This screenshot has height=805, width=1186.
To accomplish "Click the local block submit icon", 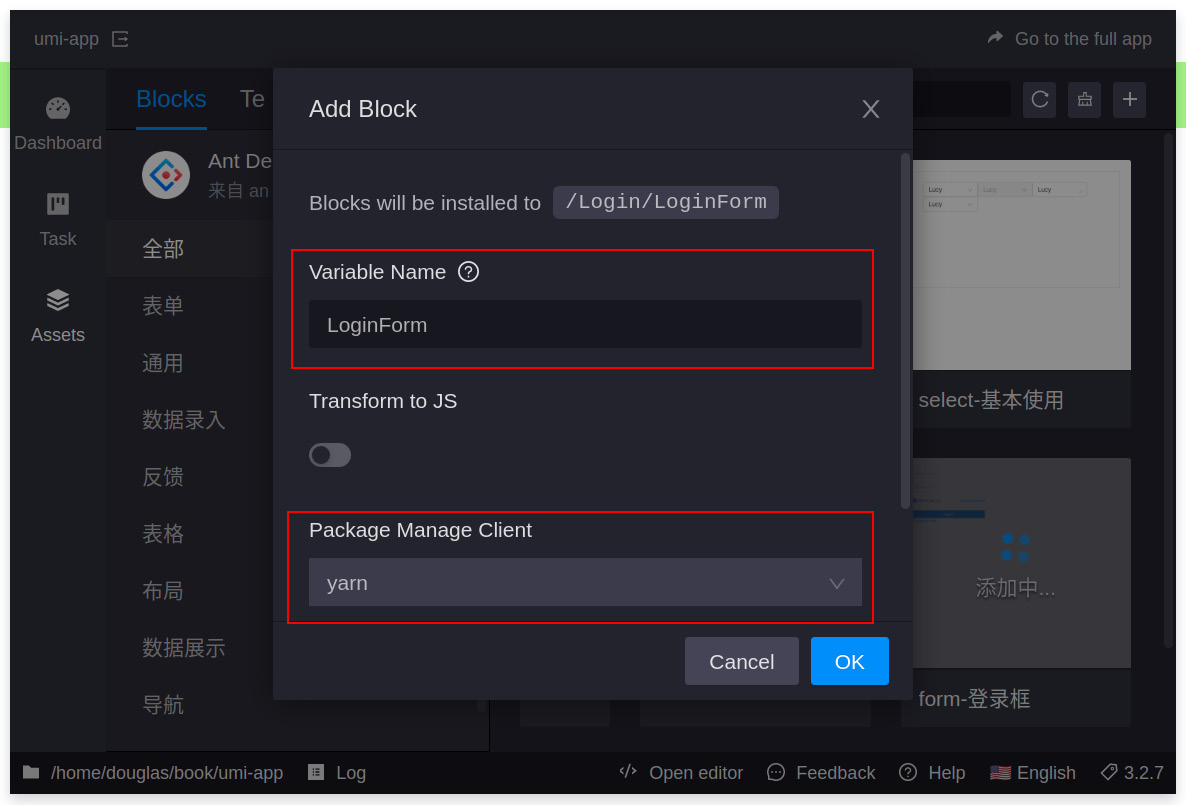I will [1084, 100].
